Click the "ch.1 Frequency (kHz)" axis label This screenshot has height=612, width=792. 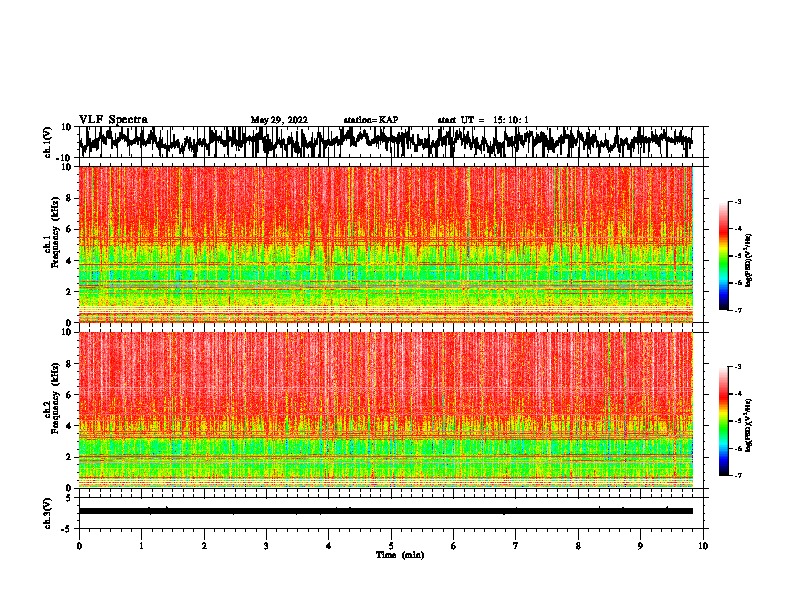[54, 233]
